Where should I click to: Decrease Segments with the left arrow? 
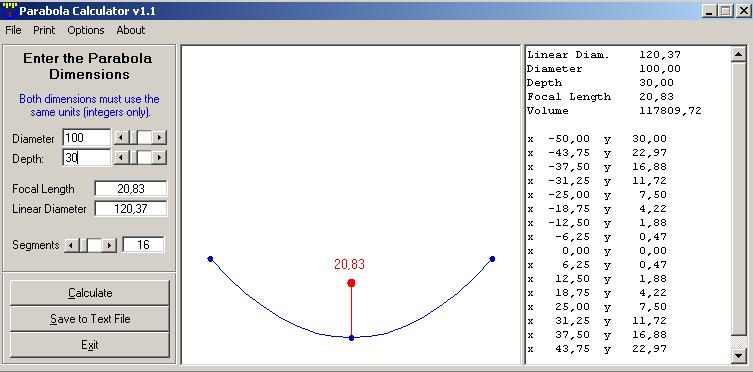(x=71, y=245)
